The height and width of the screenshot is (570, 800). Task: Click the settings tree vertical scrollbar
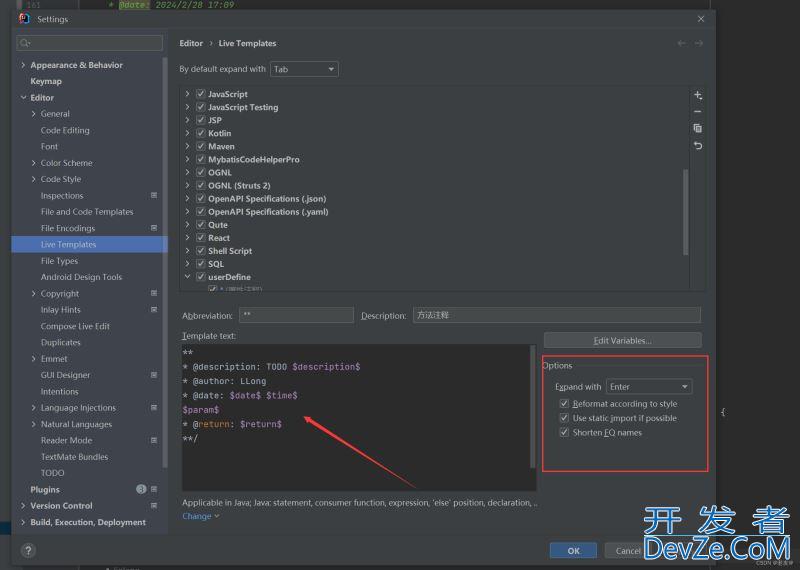pos(165,263)
